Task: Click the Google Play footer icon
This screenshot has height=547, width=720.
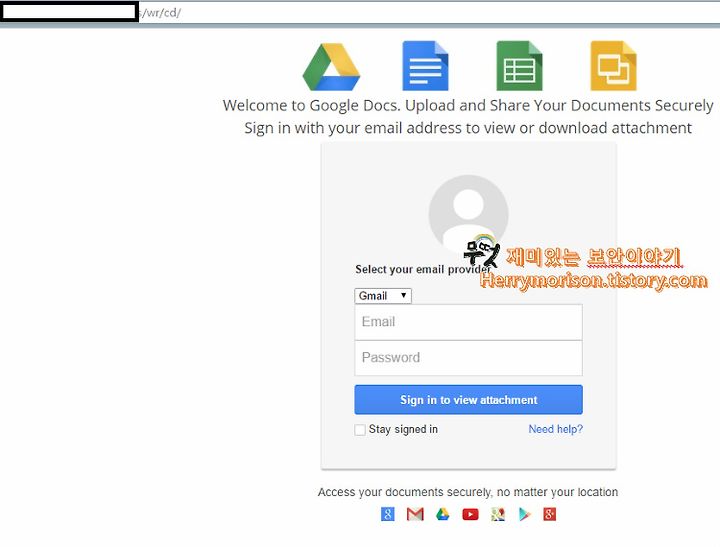Action: tap(524, 514)
